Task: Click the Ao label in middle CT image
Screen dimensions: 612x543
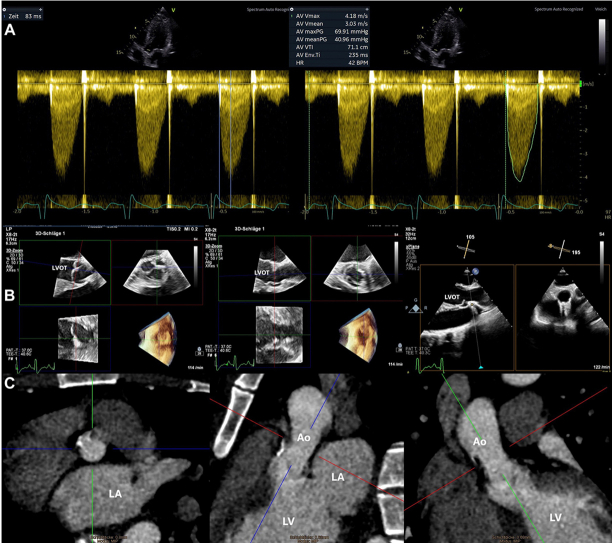Action: tap(304, 438)
